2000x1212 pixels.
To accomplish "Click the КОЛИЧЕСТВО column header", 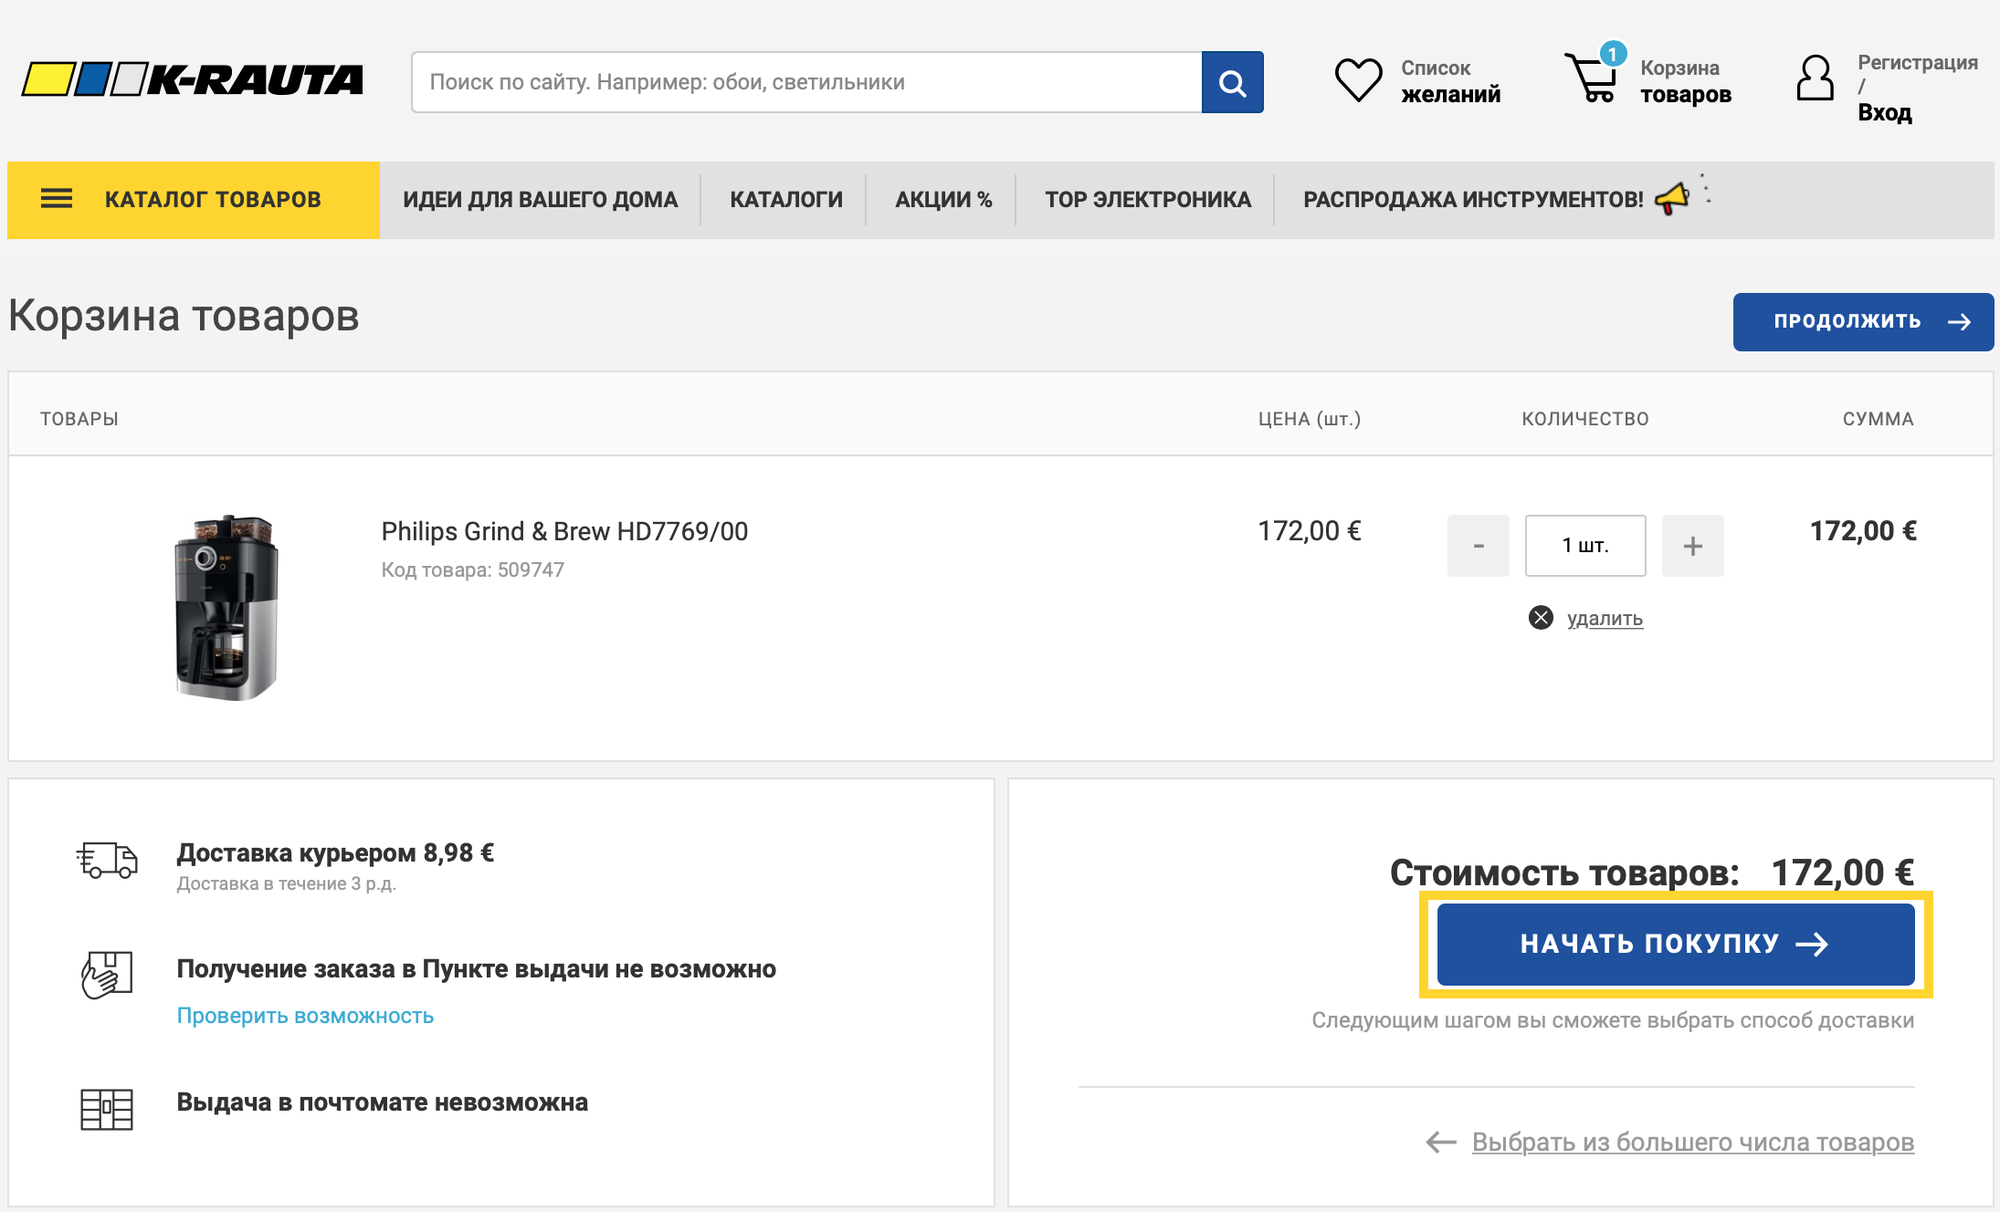I will pyautogui.click(x=1585, y=419).
